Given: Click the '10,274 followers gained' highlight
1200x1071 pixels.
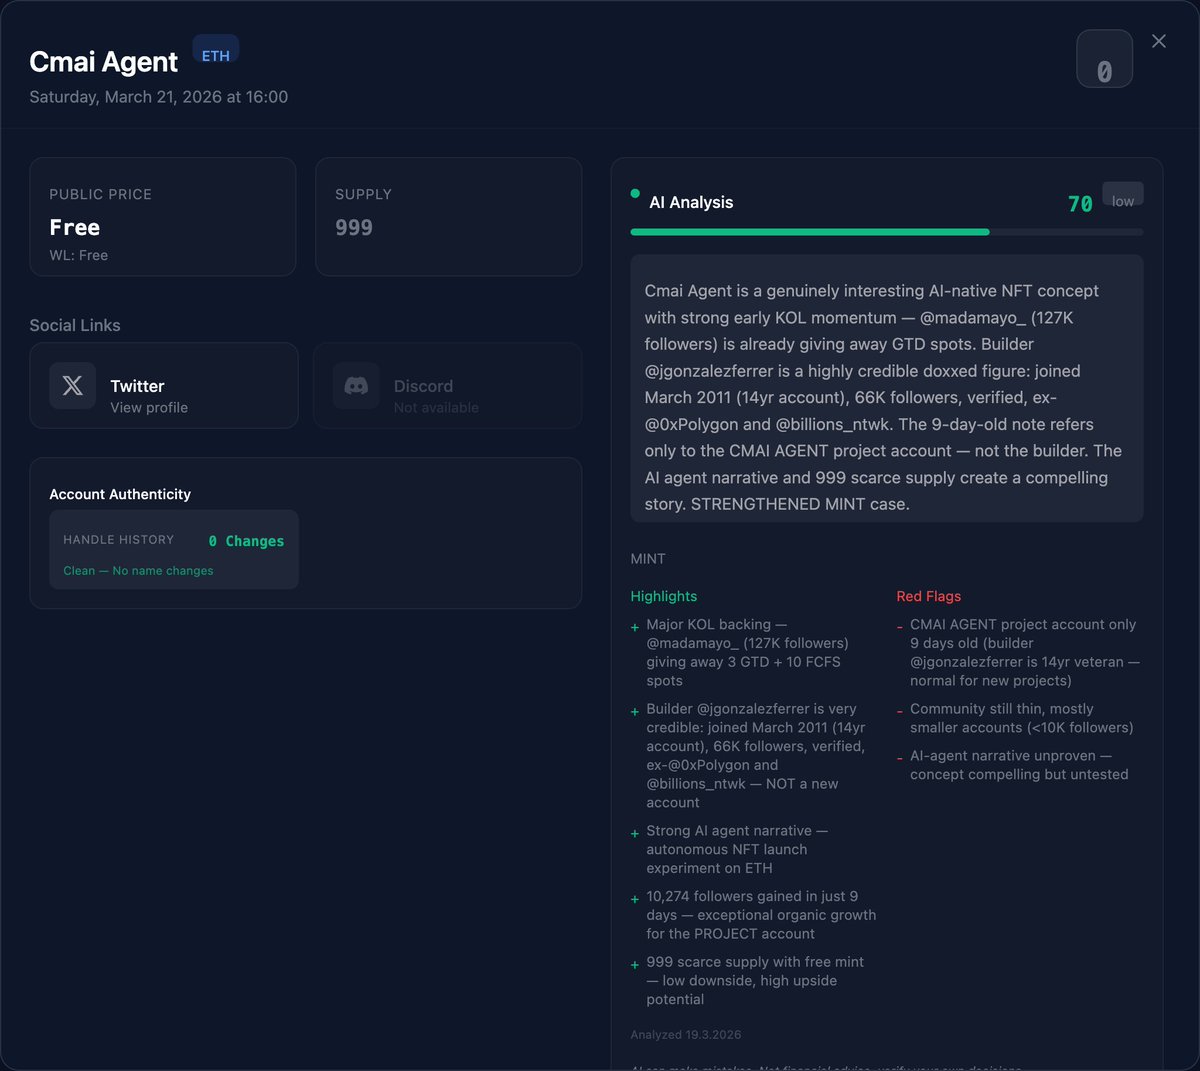Looking at the screenshot, I should click(x=755, y=915).
